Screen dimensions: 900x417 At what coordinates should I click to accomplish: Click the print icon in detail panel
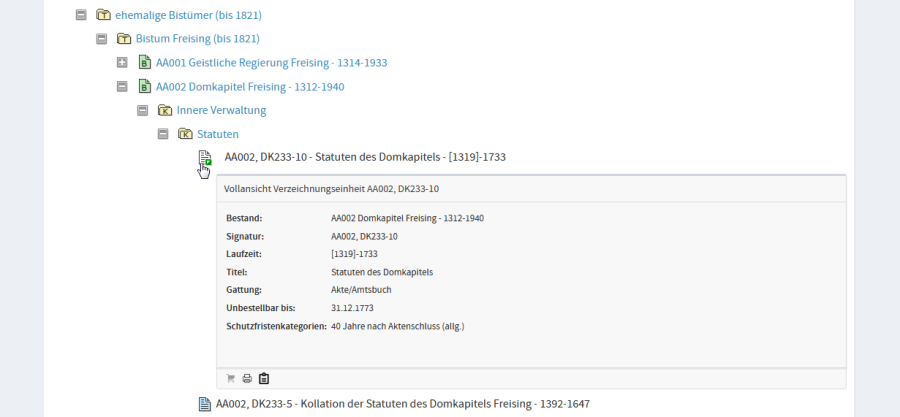(x=247, y=378)
